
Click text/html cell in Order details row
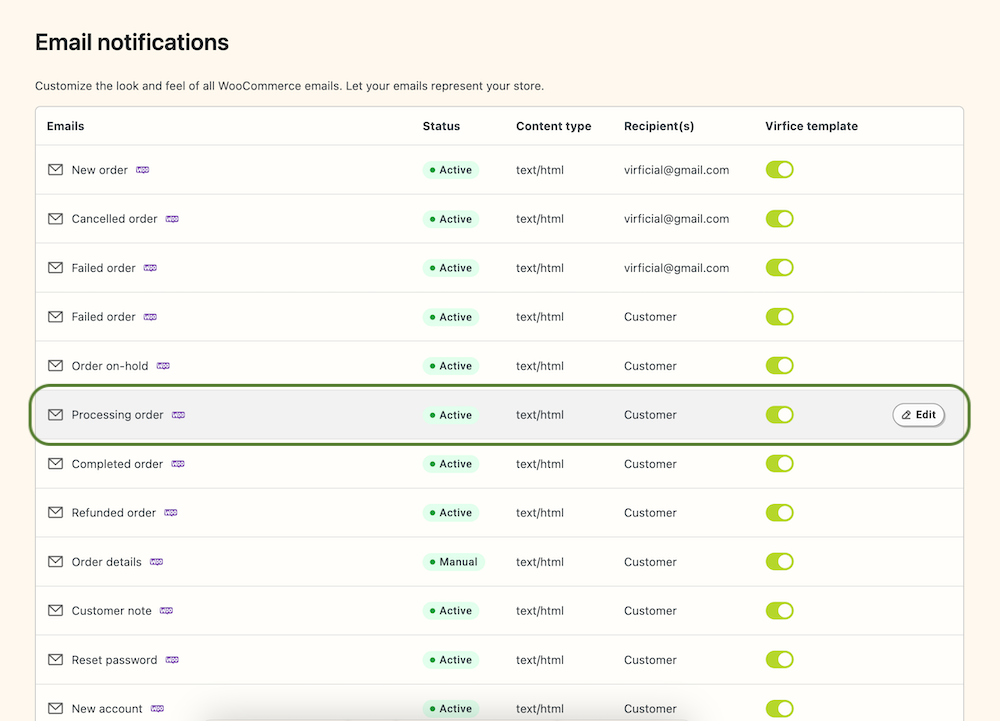coord(540,562)
